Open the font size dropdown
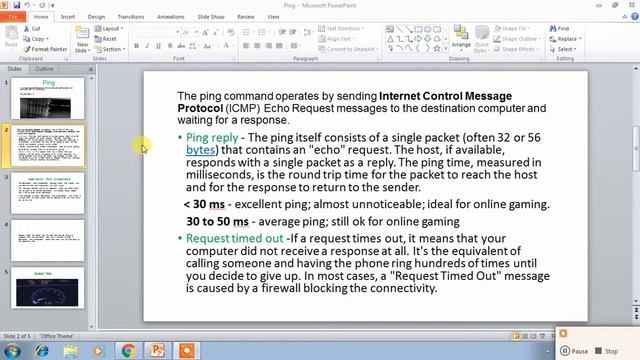 click(x=197, y=32)
